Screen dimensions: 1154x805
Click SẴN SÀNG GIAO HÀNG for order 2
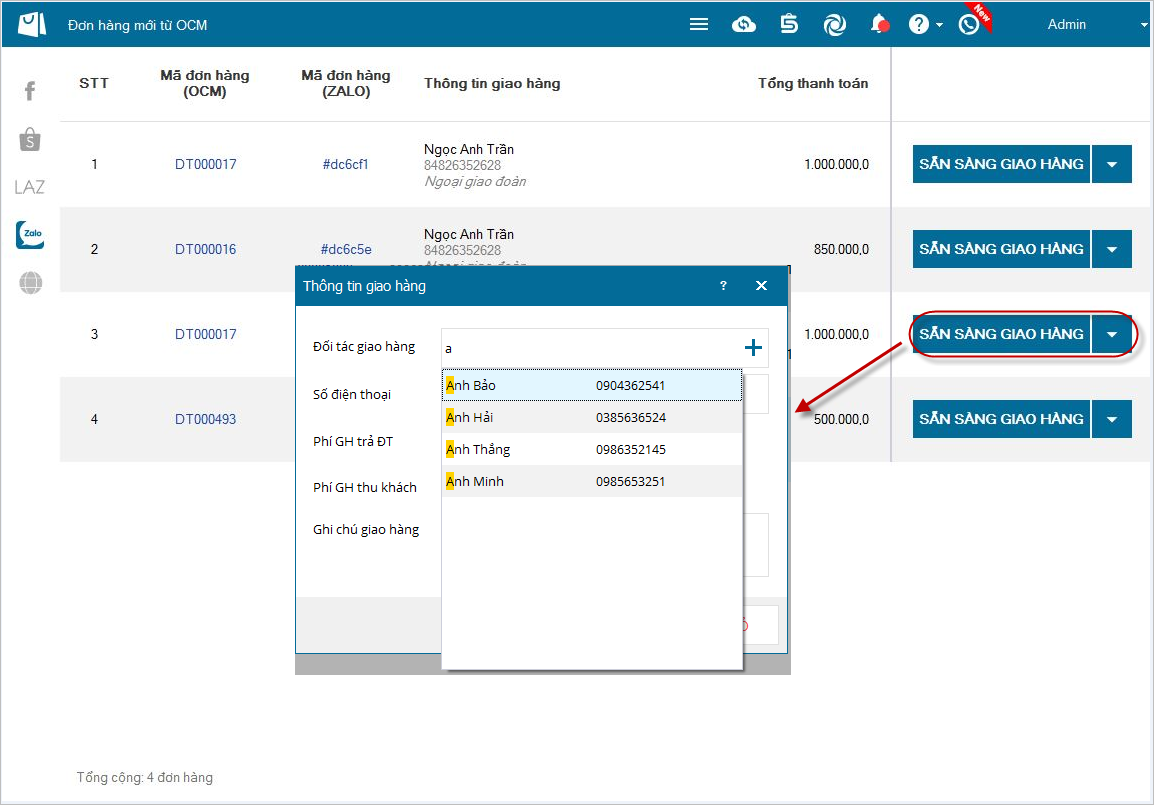coord(1001,249)
